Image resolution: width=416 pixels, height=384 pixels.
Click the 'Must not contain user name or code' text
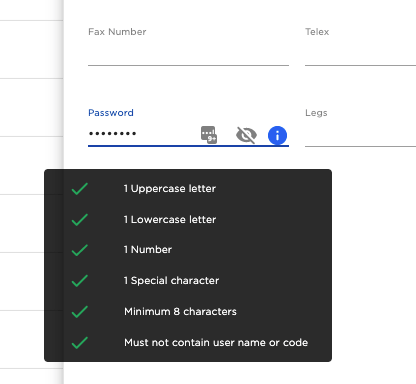216,342
